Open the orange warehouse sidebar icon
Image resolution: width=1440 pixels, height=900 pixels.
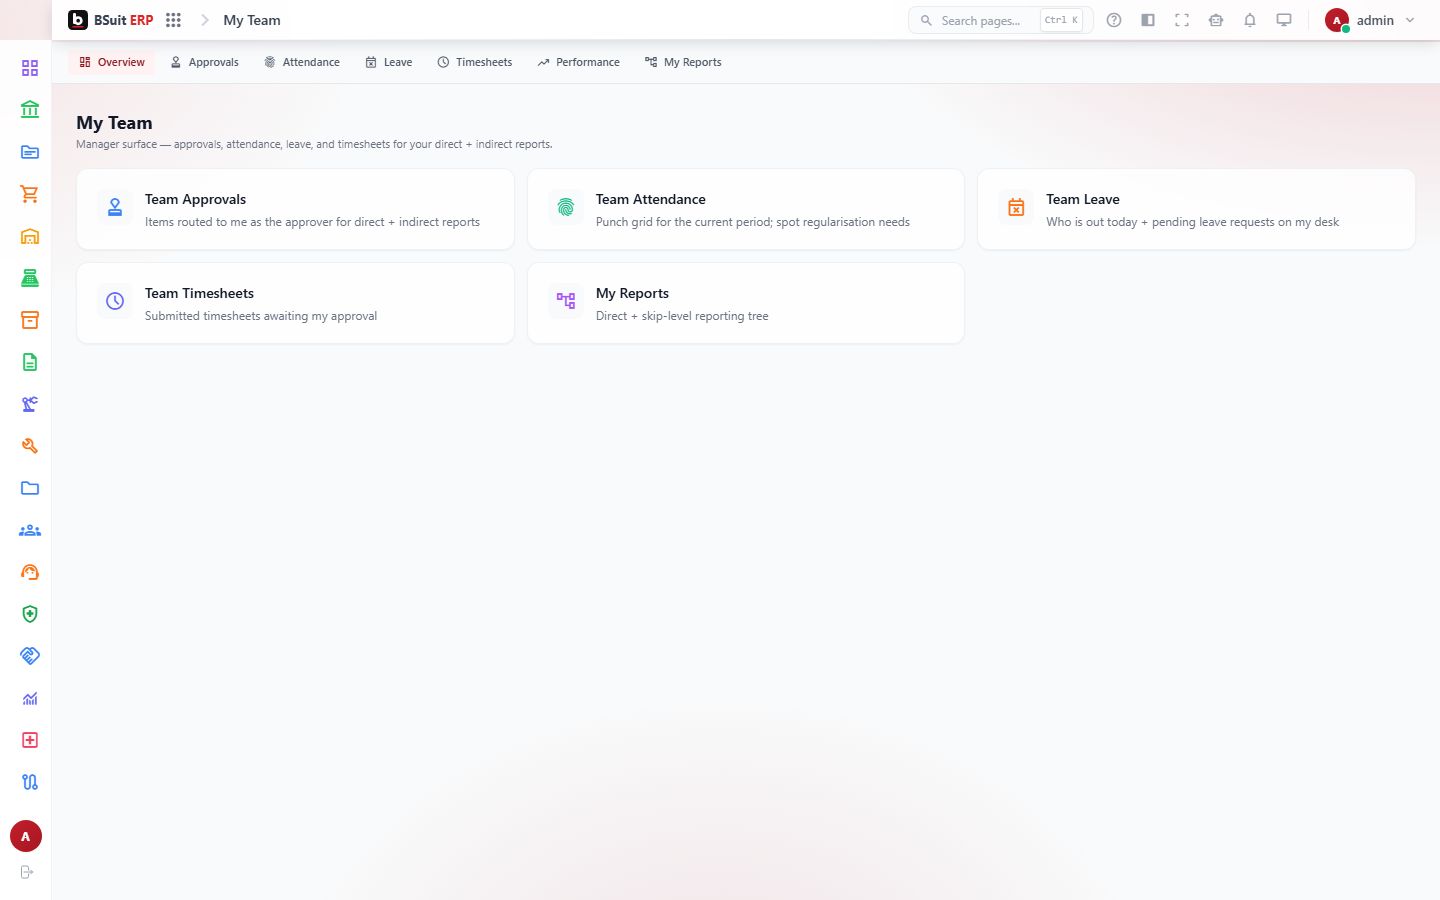(30, 236)
